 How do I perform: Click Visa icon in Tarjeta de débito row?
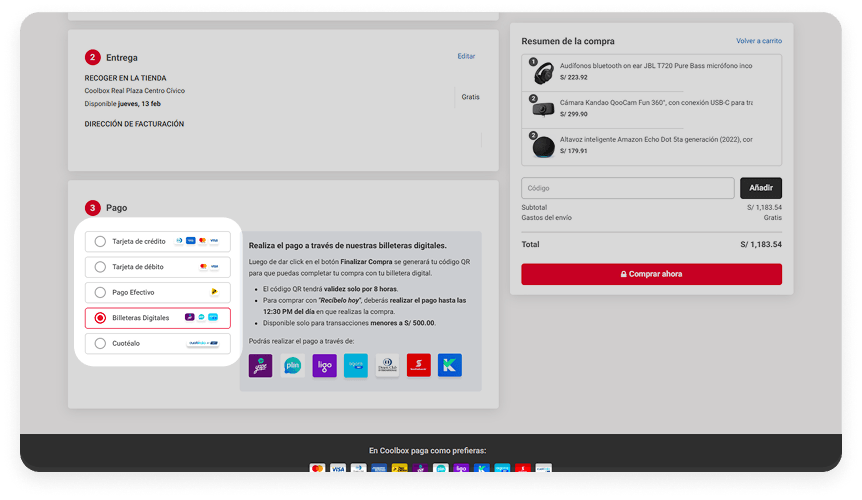214,266
